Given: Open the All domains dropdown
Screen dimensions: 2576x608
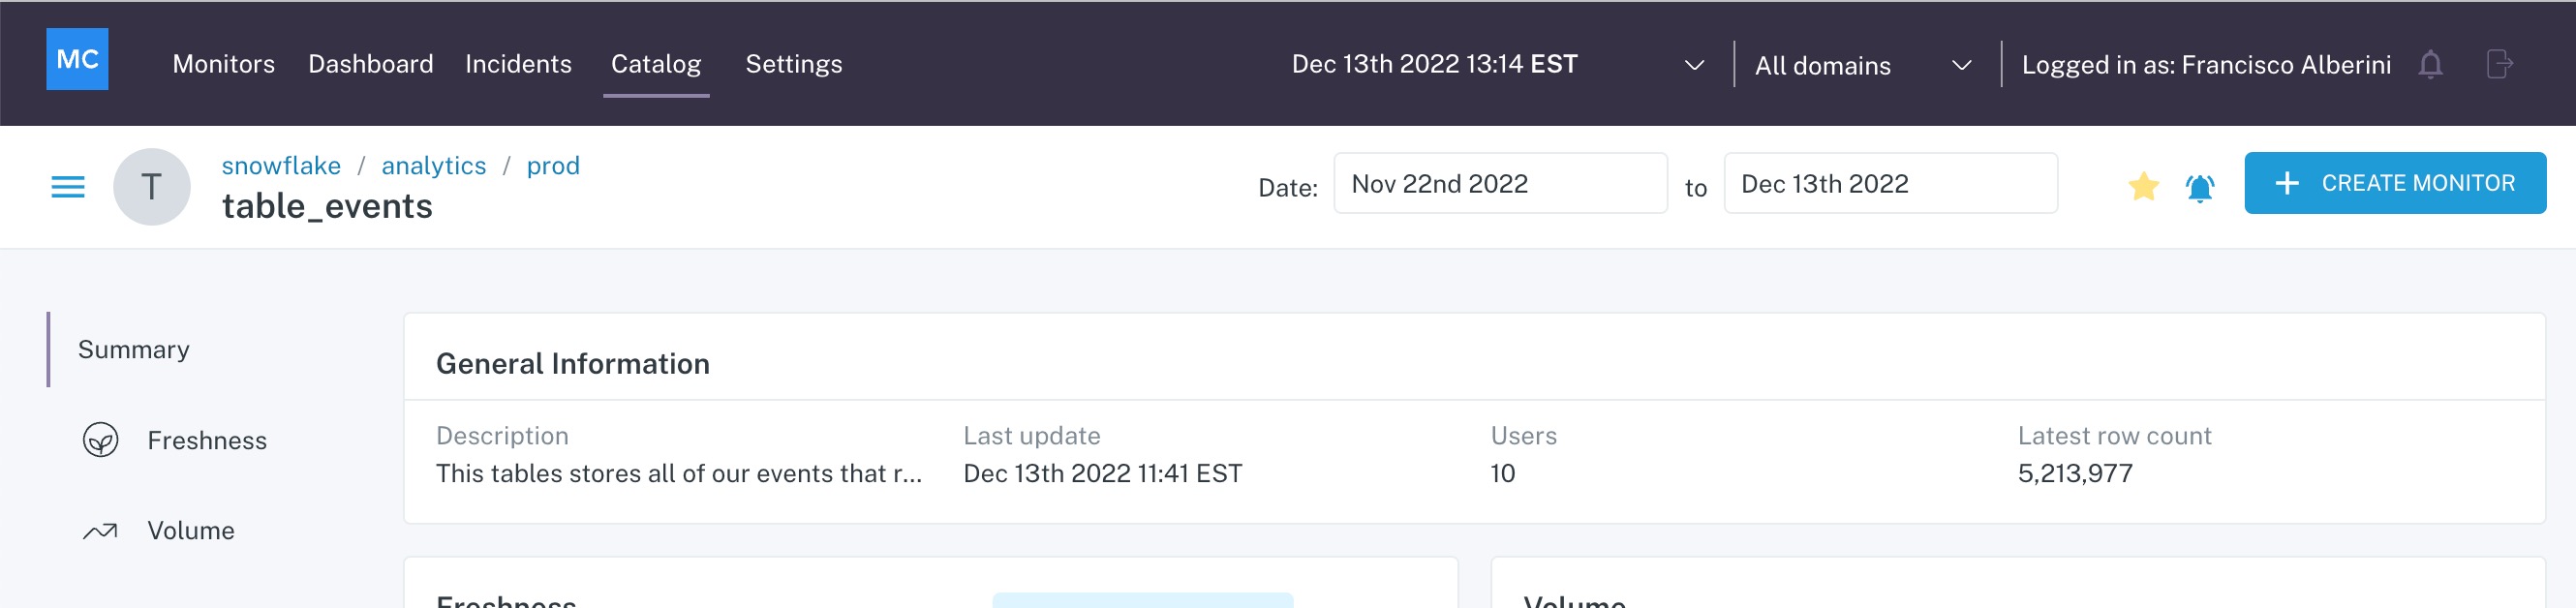Looking at the screenshot, I should point(1864,65).
